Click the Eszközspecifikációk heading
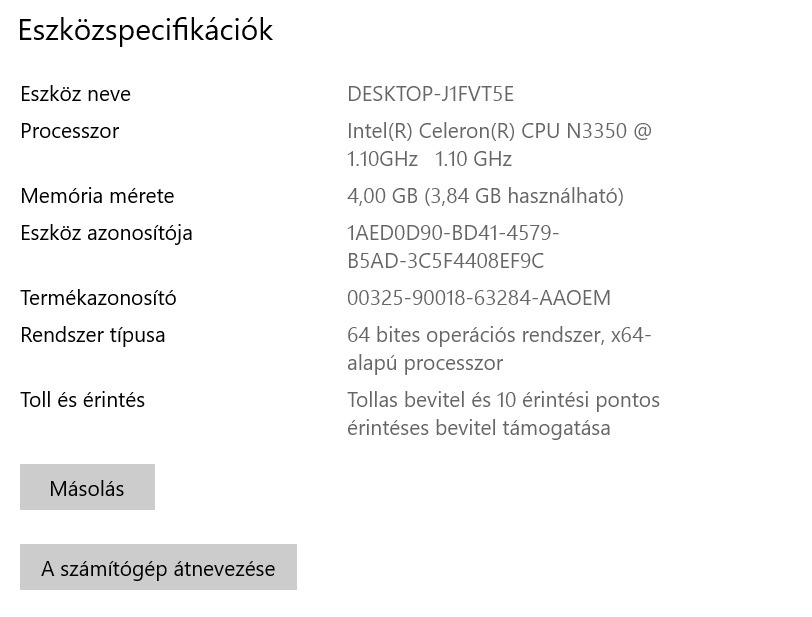The image size is (812, 617). pyautogui.click(x=146, y=30)
